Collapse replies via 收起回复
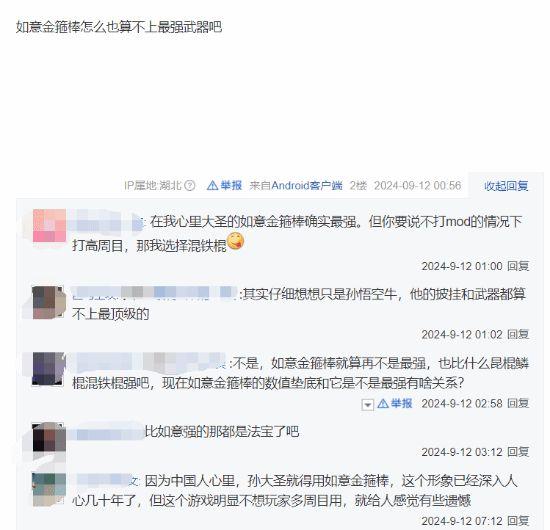Image resolution: width=550 pixels, height=530 pixels. 506,186
